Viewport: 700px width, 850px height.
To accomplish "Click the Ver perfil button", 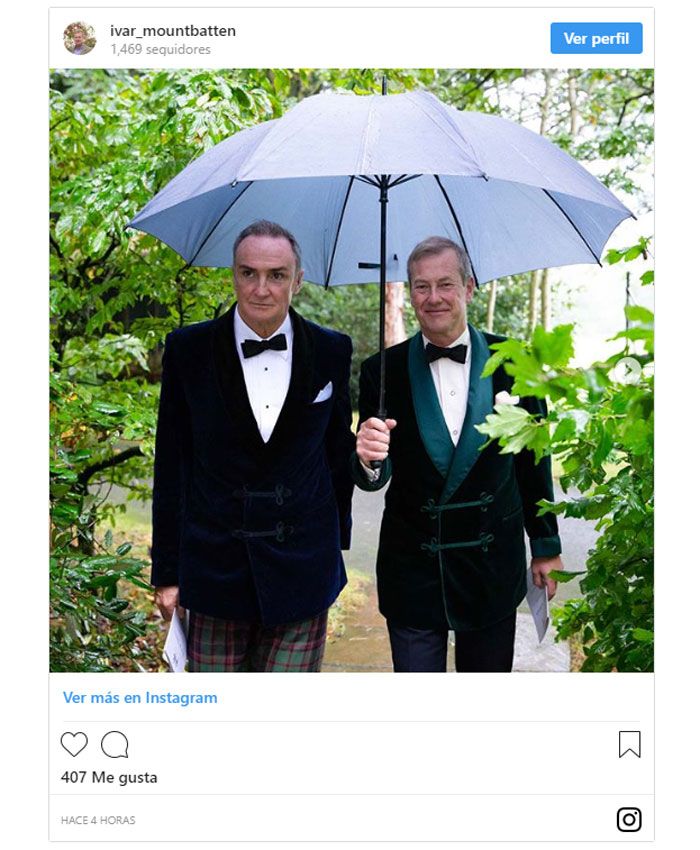I will coord(596,38).
